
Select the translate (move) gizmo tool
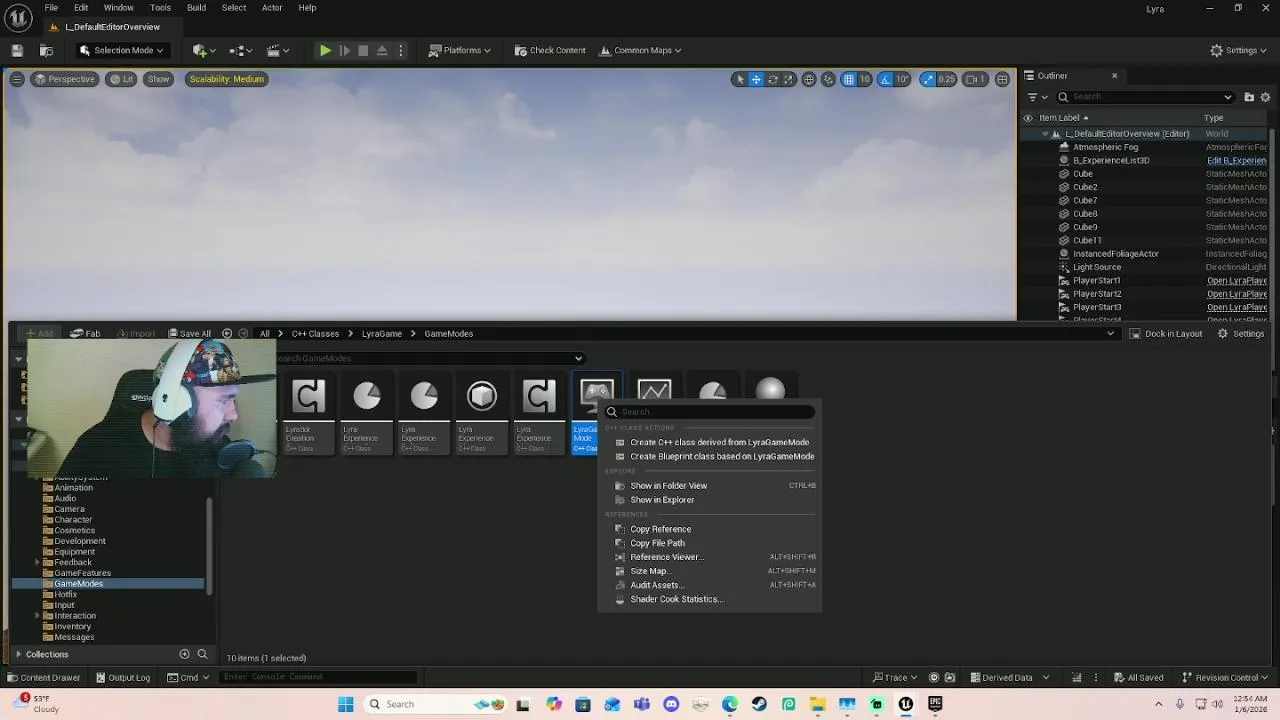pyautogui.click(x=756, y=79)
